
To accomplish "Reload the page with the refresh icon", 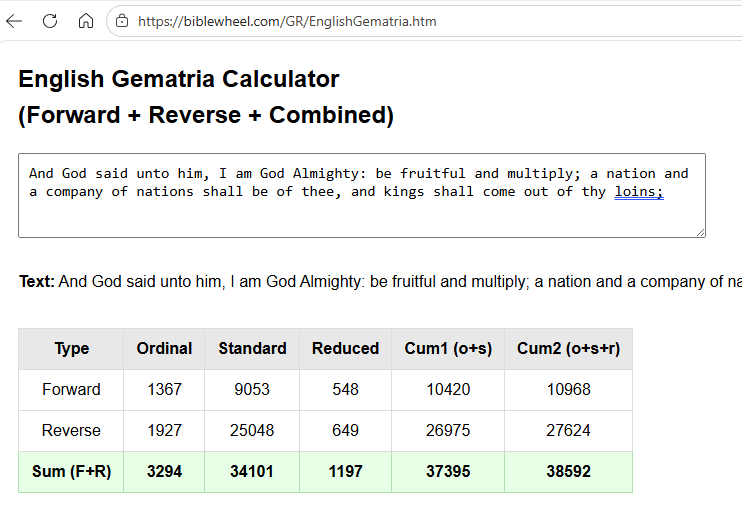I will pos(50,21).
